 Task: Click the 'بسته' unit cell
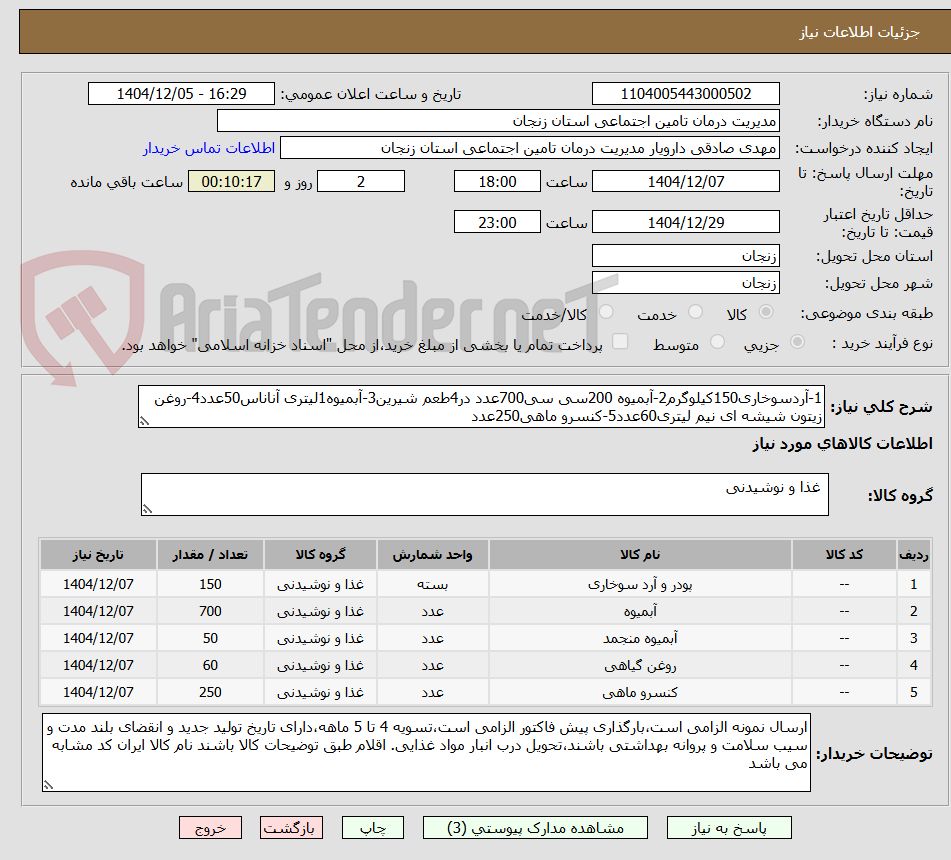[432, 584]
